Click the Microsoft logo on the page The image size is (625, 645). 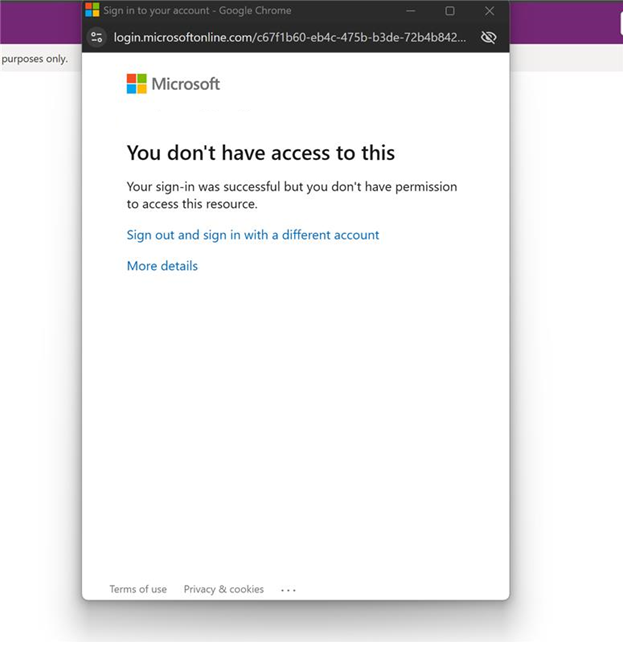173,84
